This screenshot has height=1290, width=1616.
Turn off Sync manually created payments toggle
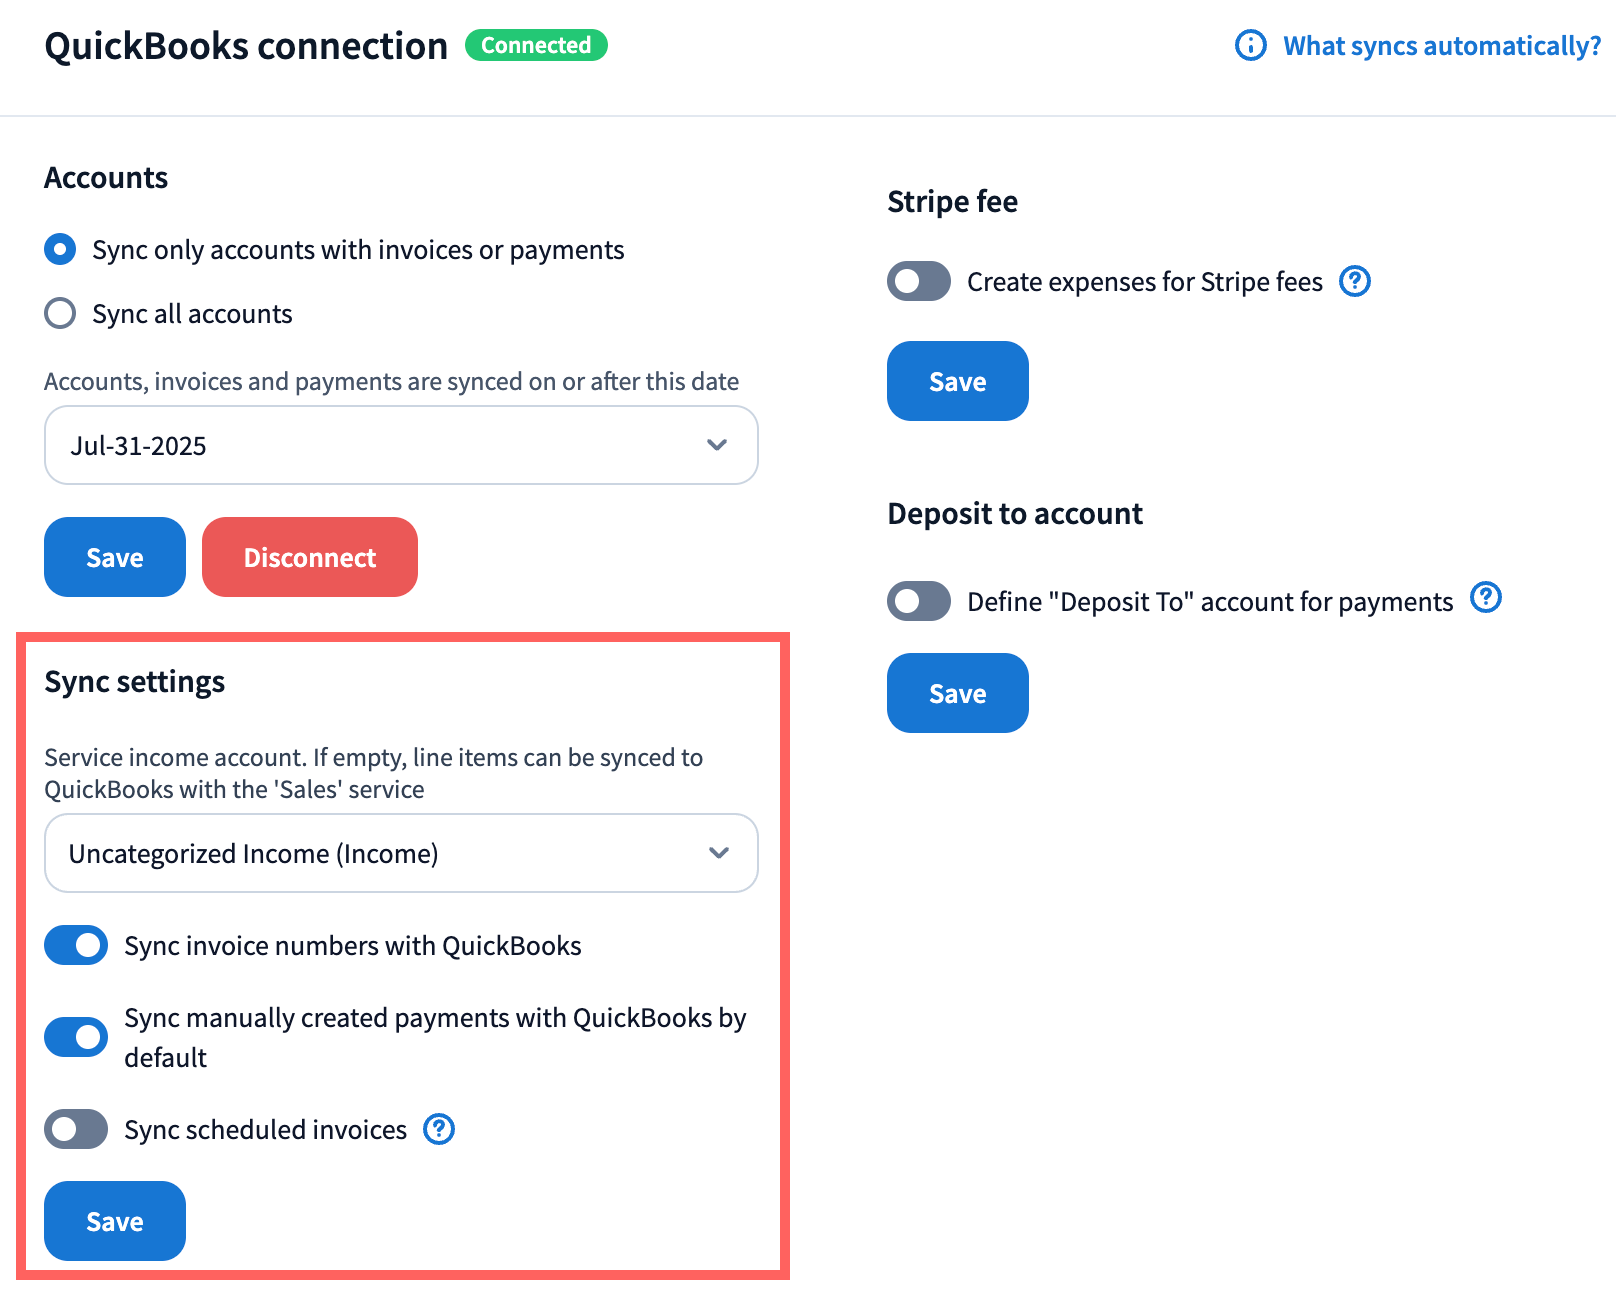pos(76,1037)
